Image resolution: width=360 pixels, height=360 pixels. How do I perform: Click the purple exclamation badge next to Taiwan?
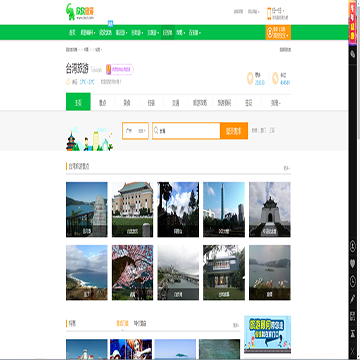click(x=108, y=69)
